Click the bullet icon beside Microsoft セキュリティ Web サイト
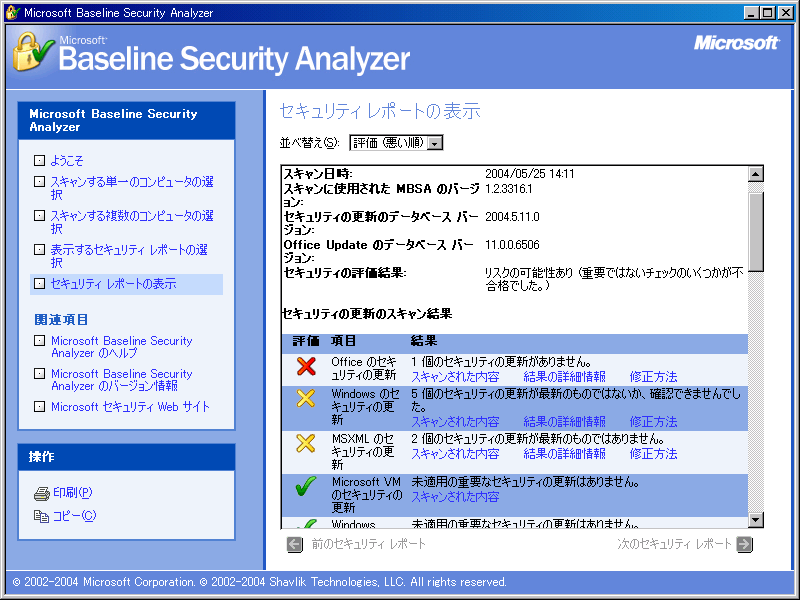 tap(39, 407)
